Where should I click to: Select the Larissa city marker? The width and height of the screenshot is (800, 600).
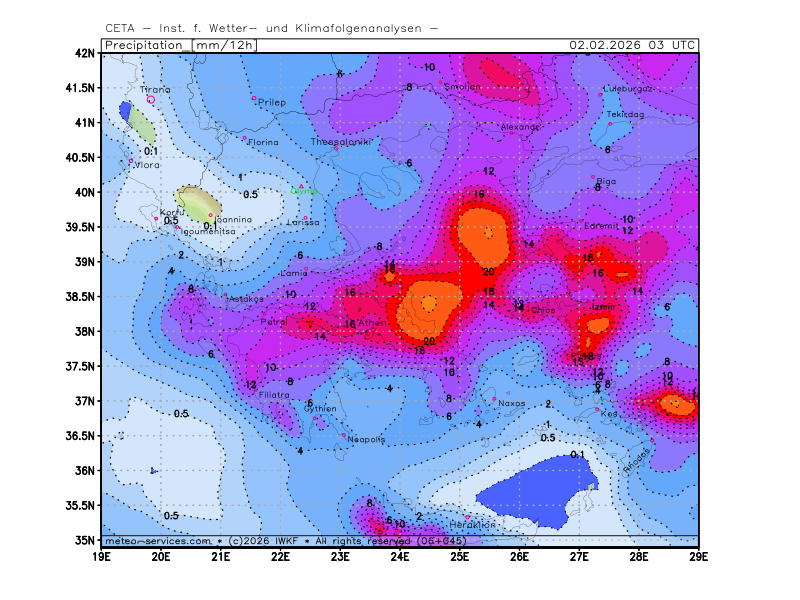(x=306, y=217)
